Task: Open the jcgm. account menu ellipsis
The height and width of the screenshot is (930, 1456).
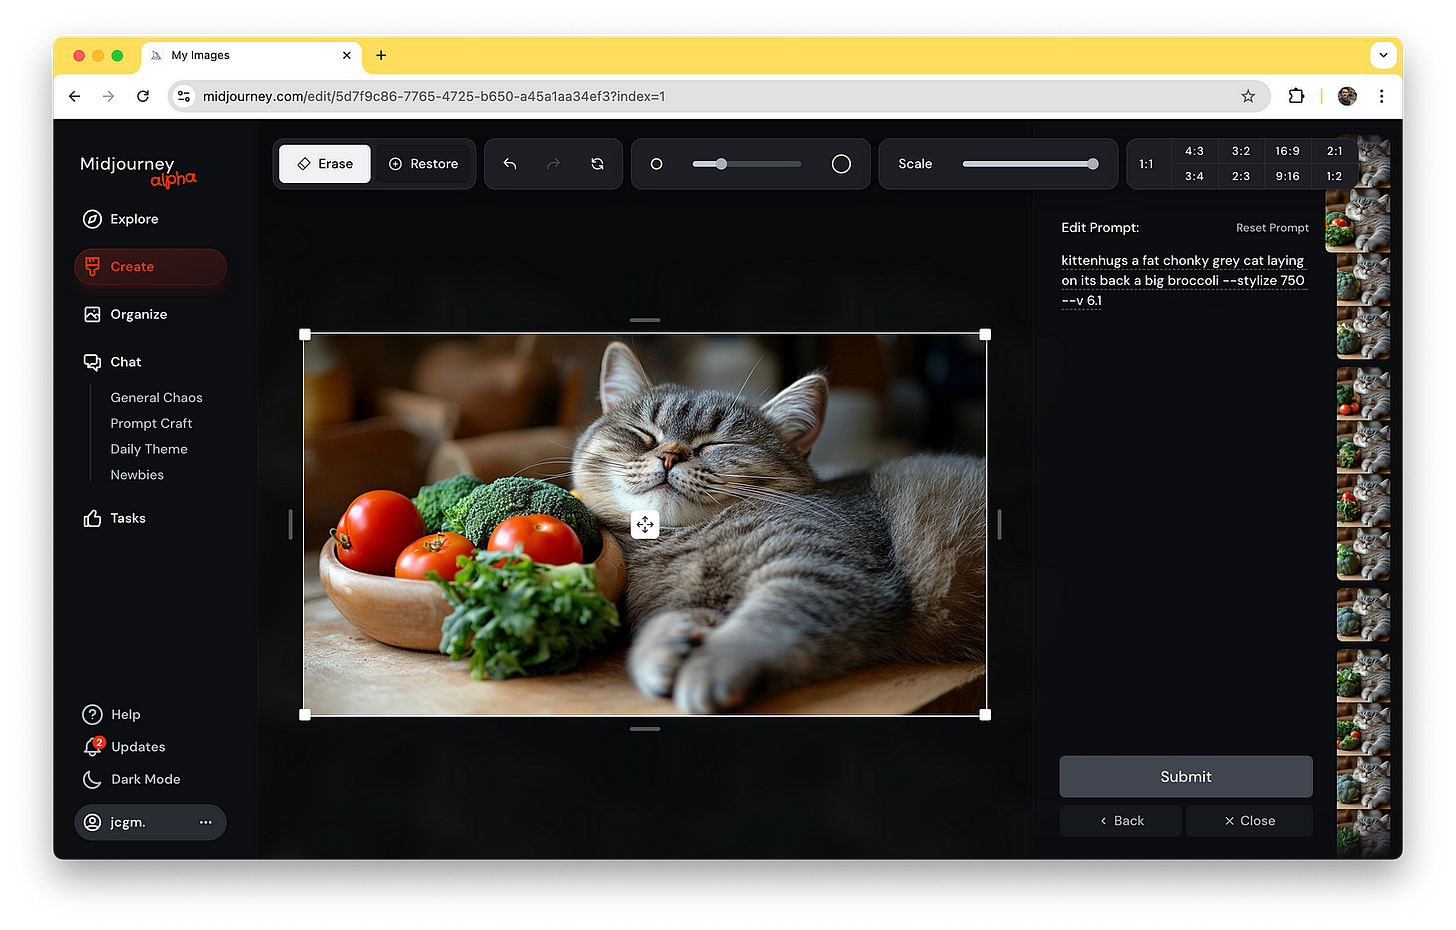Action: (206, 822)
